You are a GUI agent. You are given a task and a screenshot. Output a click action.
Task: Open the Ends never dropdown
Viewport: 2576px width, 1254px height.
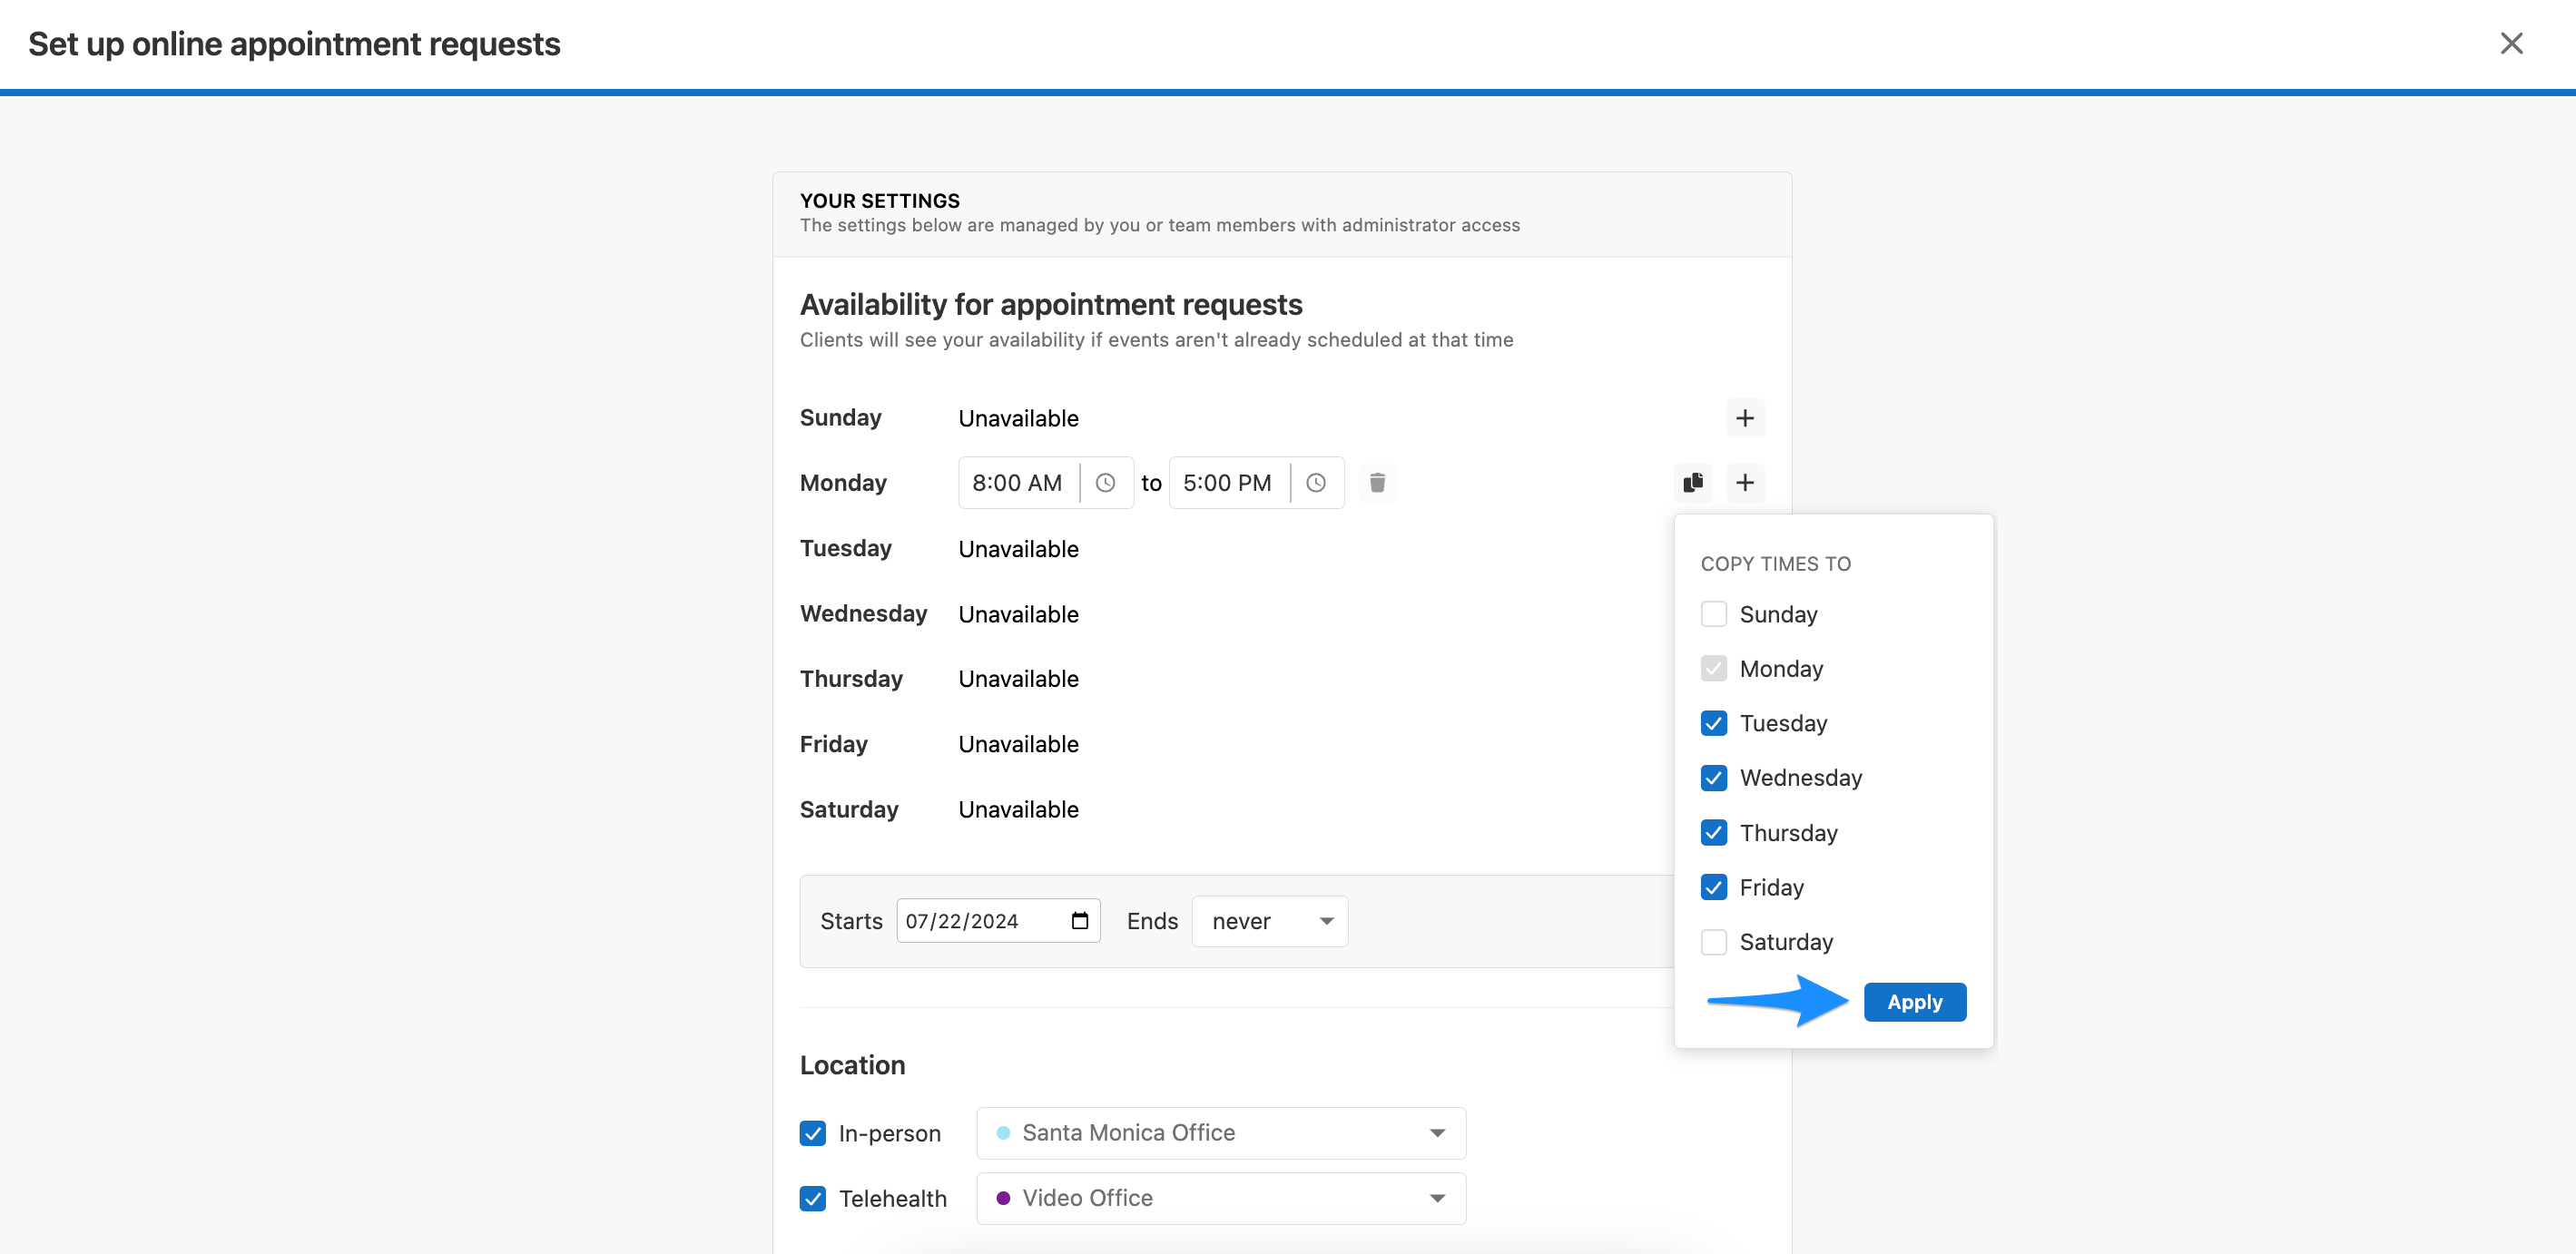(x=1270, y=921)
